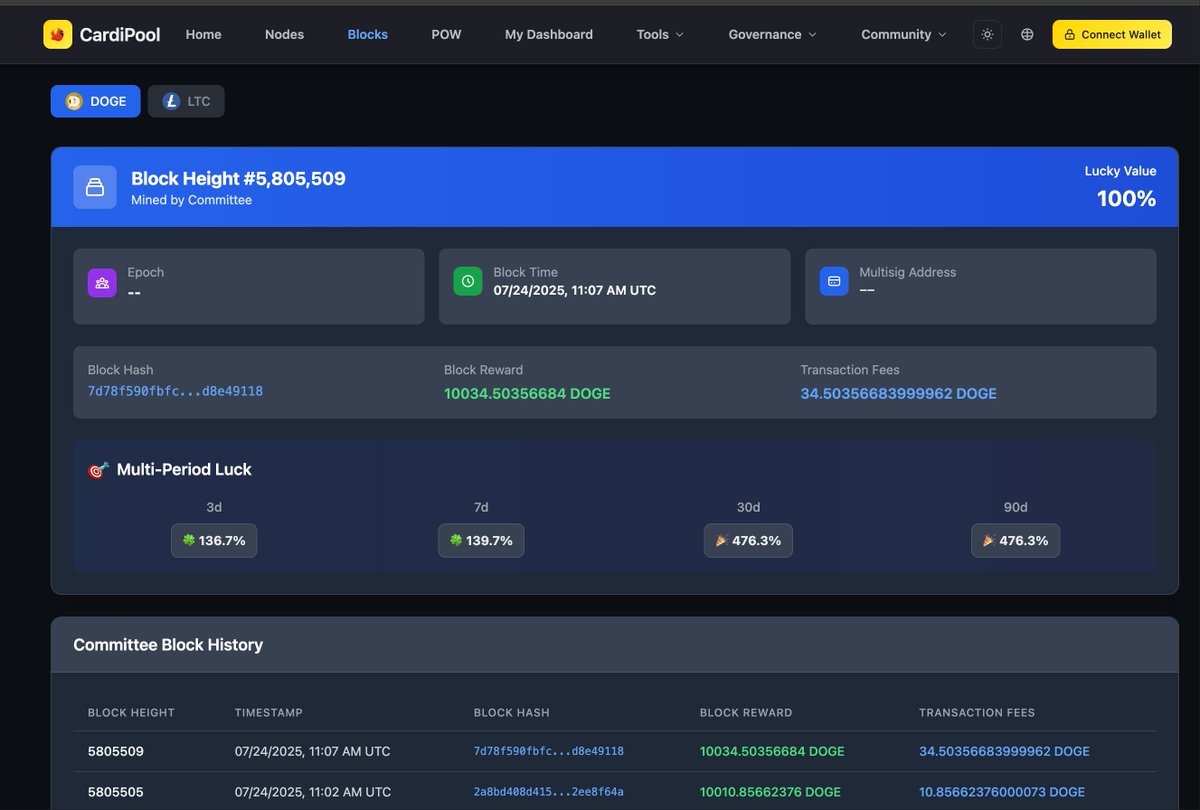
Task: Click the purple Epoch icon
Action: point(102,282)
